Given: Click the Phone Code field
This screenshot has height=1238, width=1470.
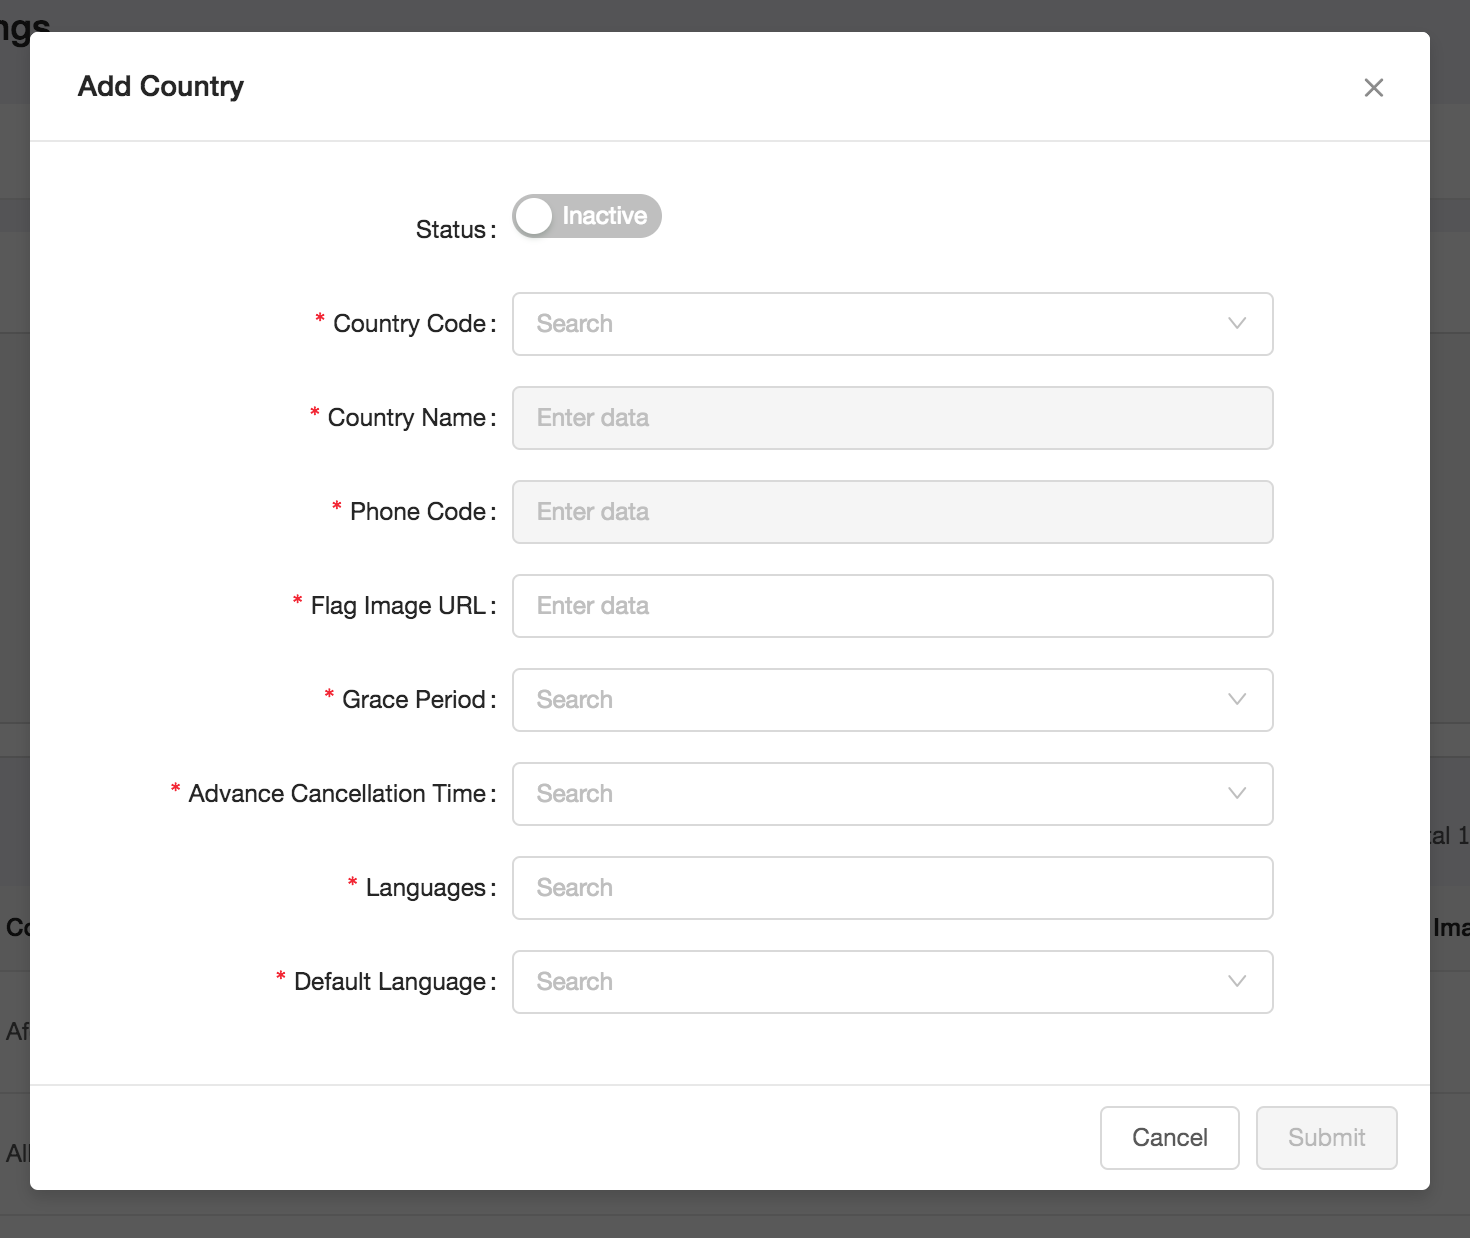Looking at the screenshot, I should pos(892,512).
